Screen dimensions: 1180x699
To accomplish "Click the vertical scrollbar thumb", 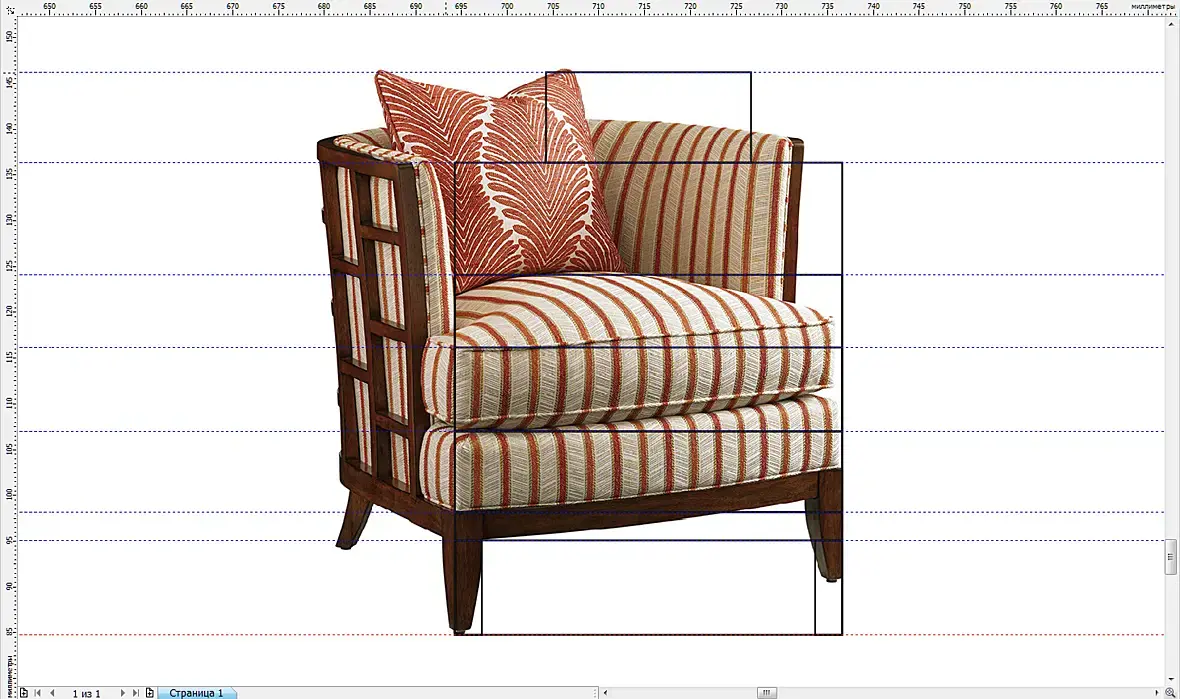I will point(1170,557).
